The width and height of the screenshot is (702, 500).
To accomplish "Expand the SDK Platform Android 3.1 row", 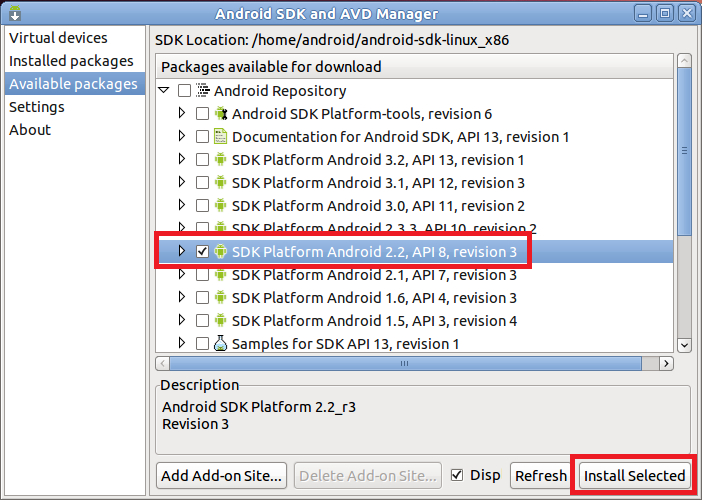I will tap(182, 182).
